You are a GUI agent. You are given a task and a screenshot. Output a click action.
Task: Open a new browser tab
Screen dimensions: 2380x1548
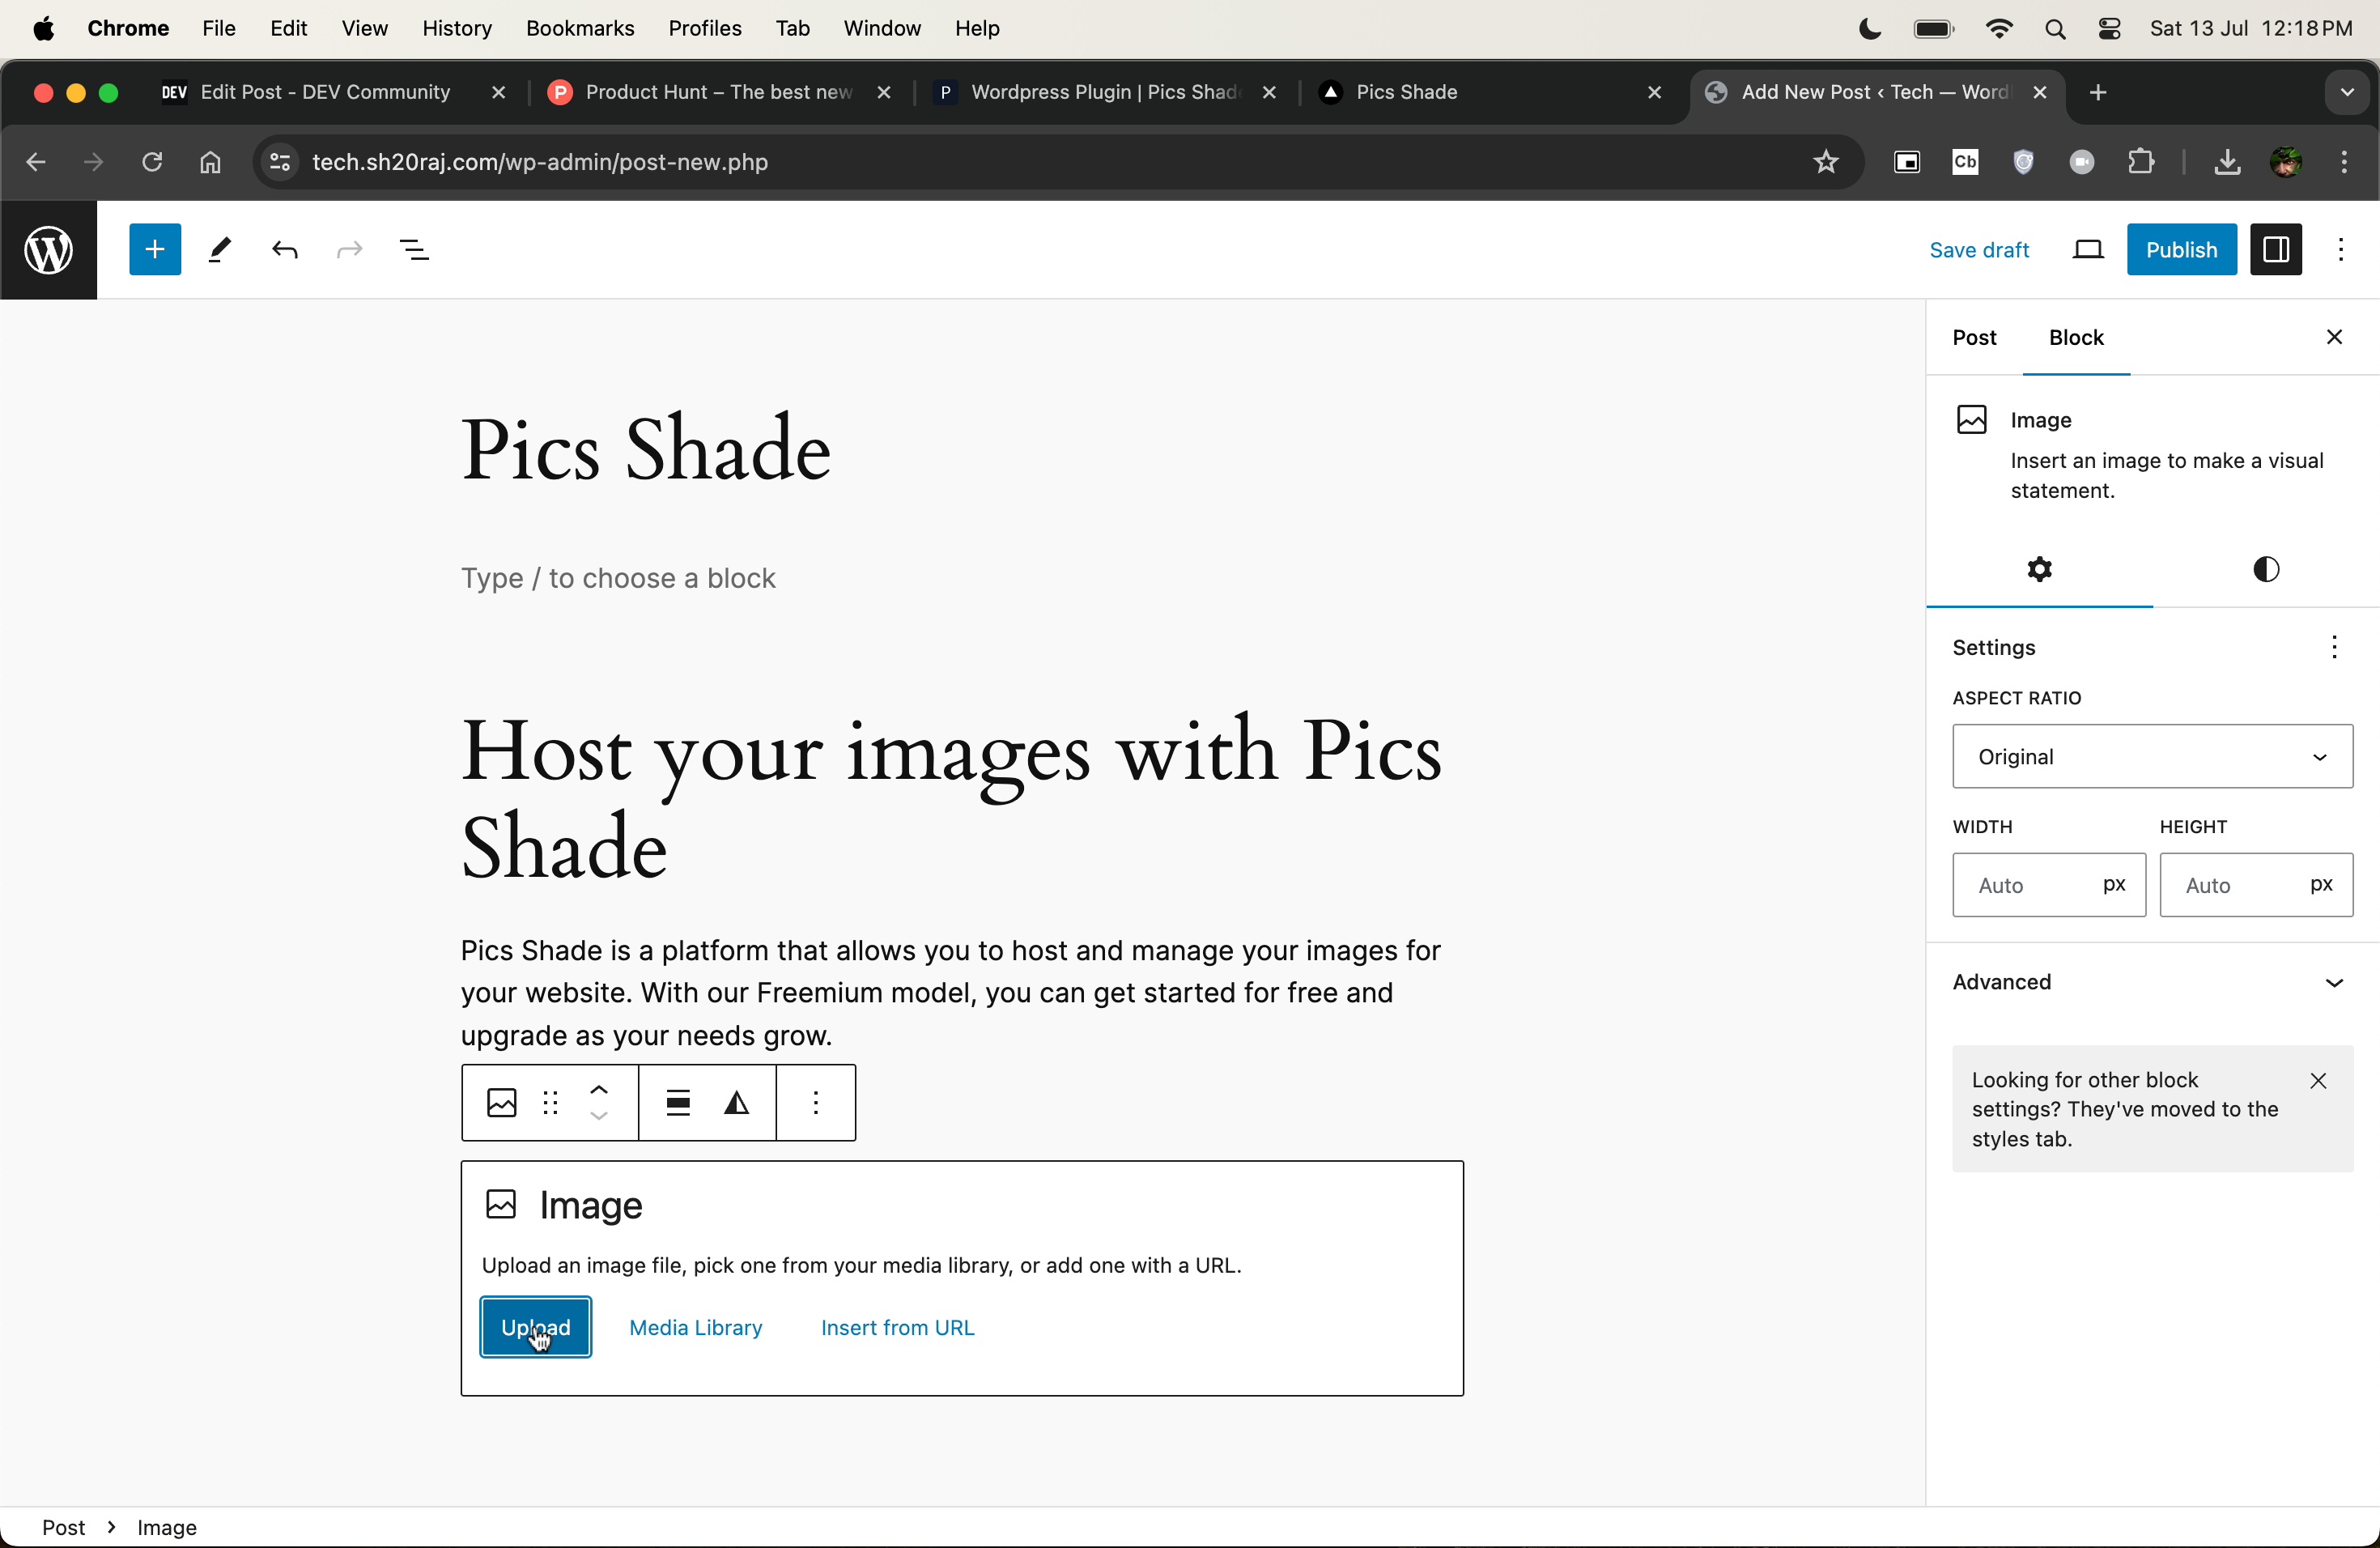coord(2098,92)
